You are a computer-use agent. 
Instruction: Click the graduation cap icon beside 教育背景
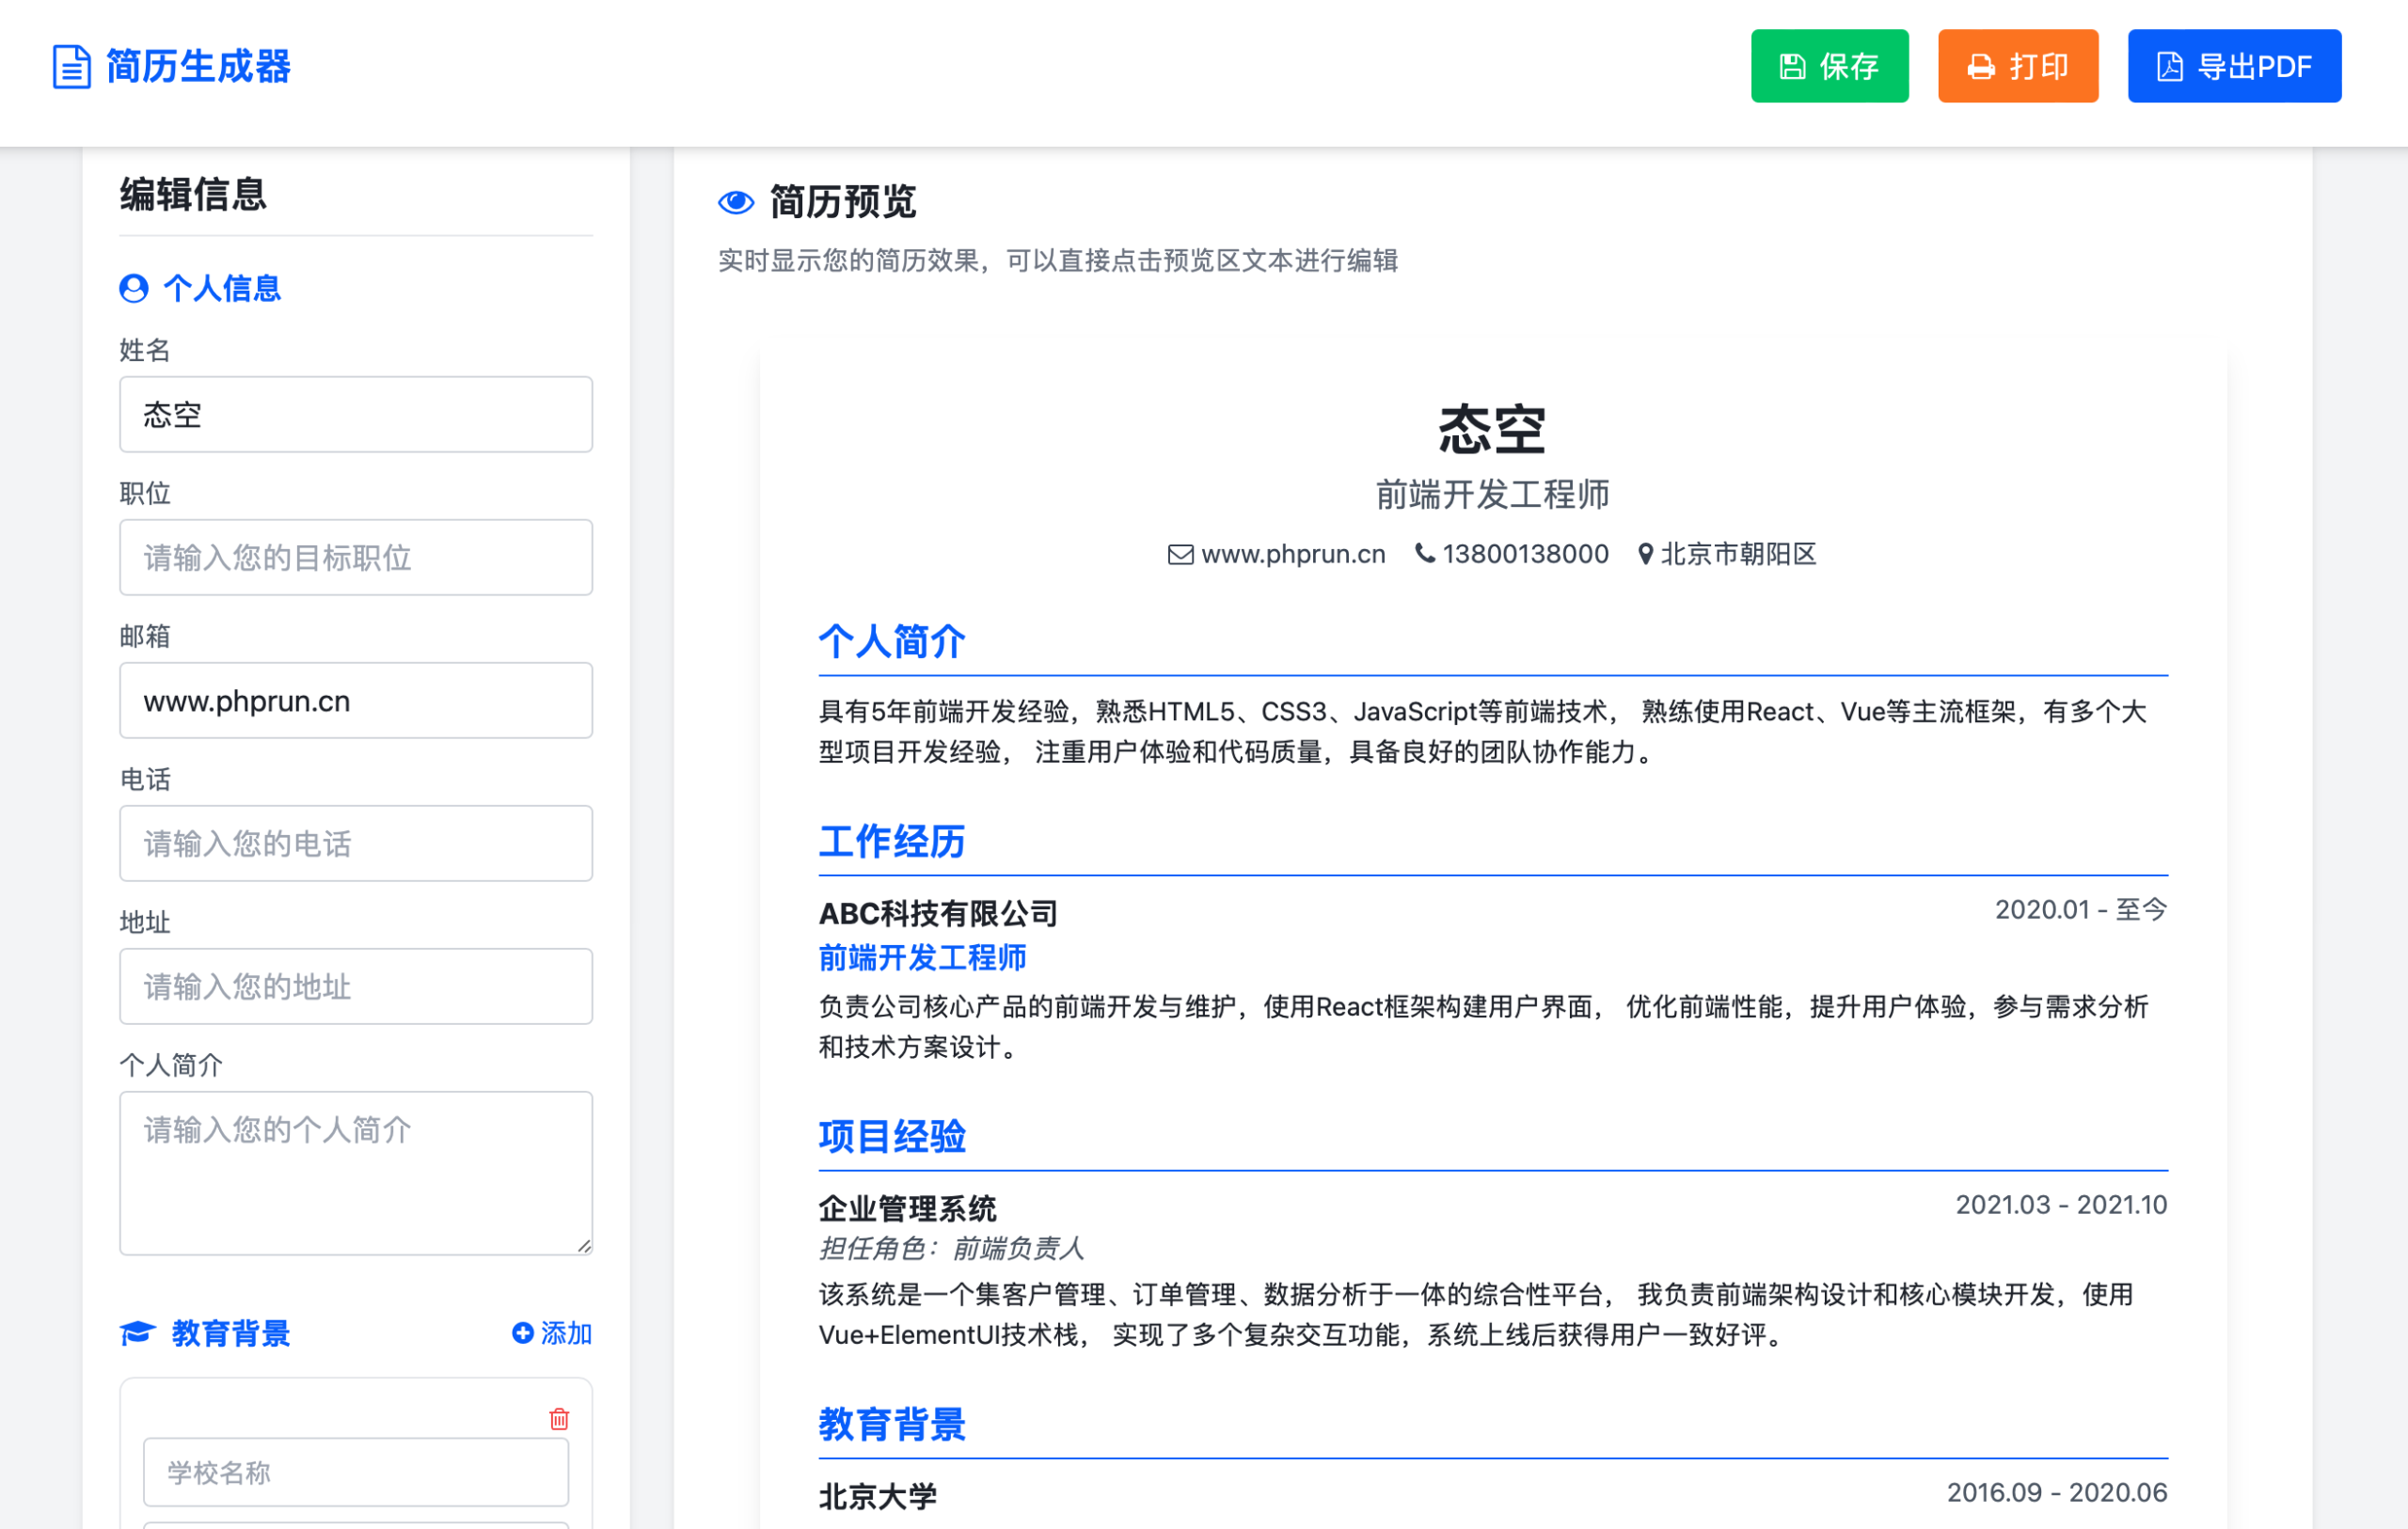tap(138, 1333)
